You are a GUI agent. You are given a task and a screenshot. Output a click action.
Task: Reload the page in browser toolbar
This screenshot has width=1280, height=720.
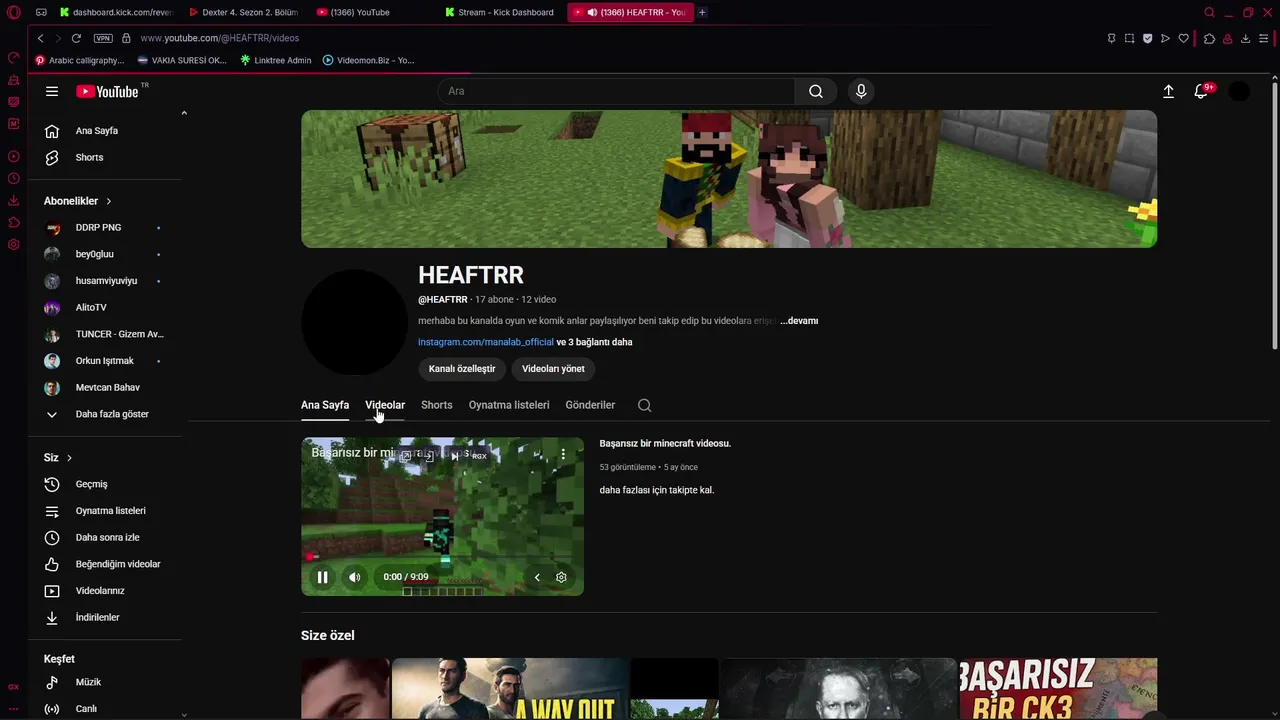(76, 38)
